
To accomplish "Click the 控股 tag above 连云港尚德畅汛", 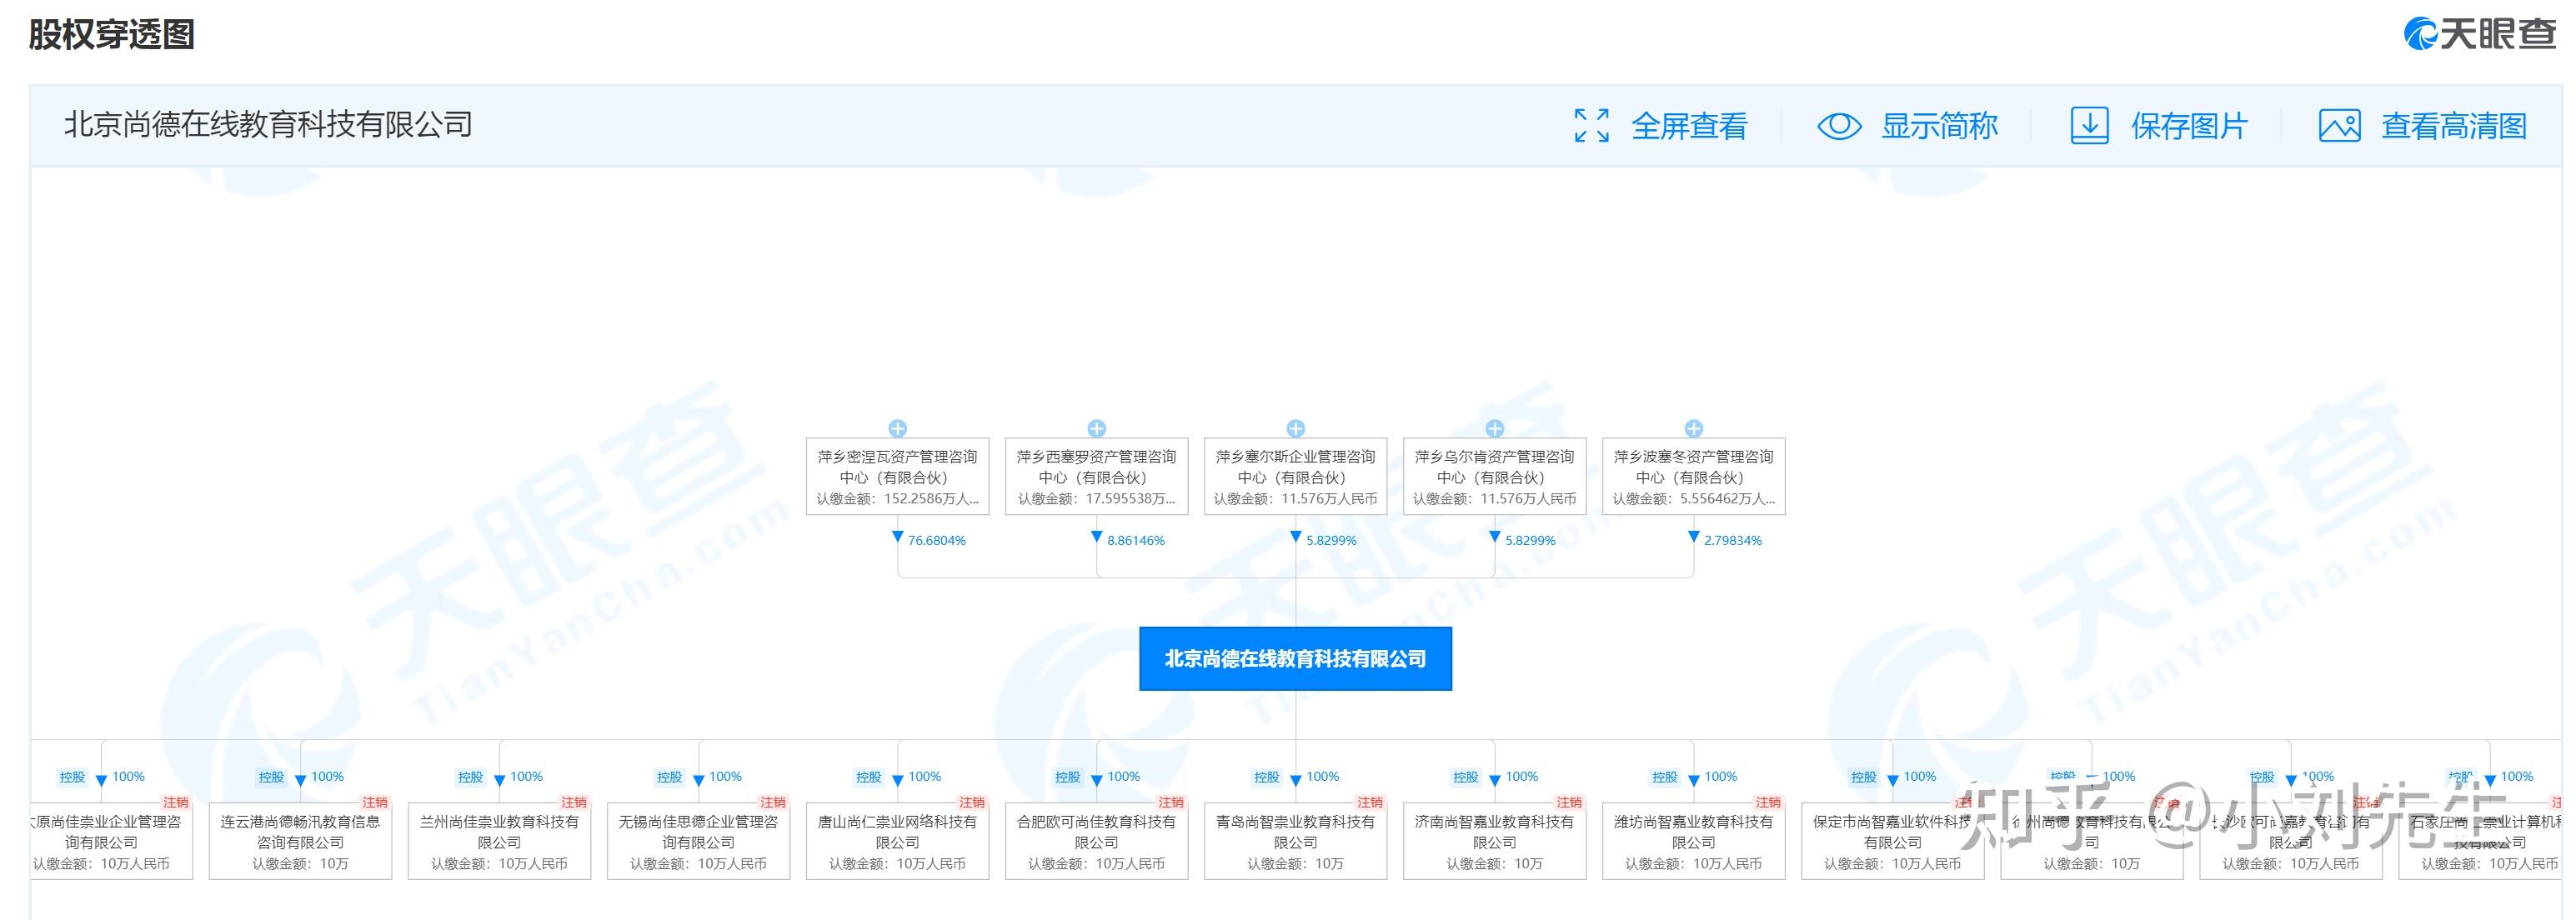I will [x=271, y=777].
